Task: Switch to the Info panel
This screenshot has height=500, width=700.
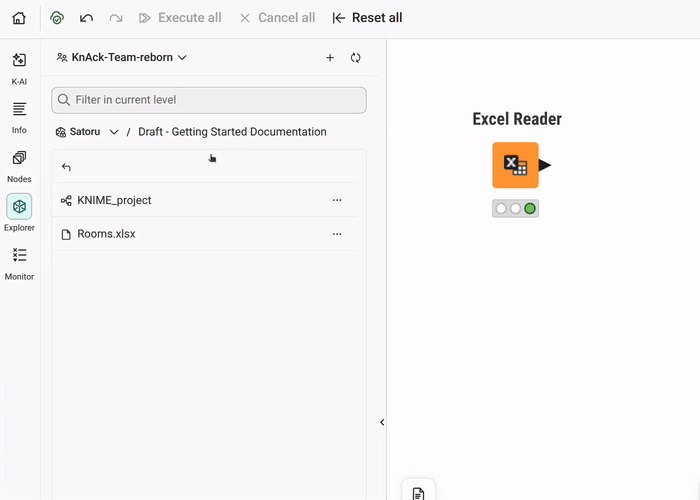Action: click(19, 117)
